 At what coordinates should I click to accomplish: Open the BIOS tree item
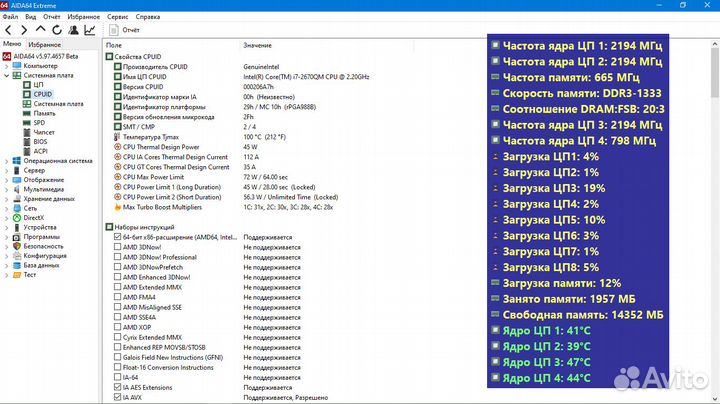pyautogui.click(x=40, y=141)
